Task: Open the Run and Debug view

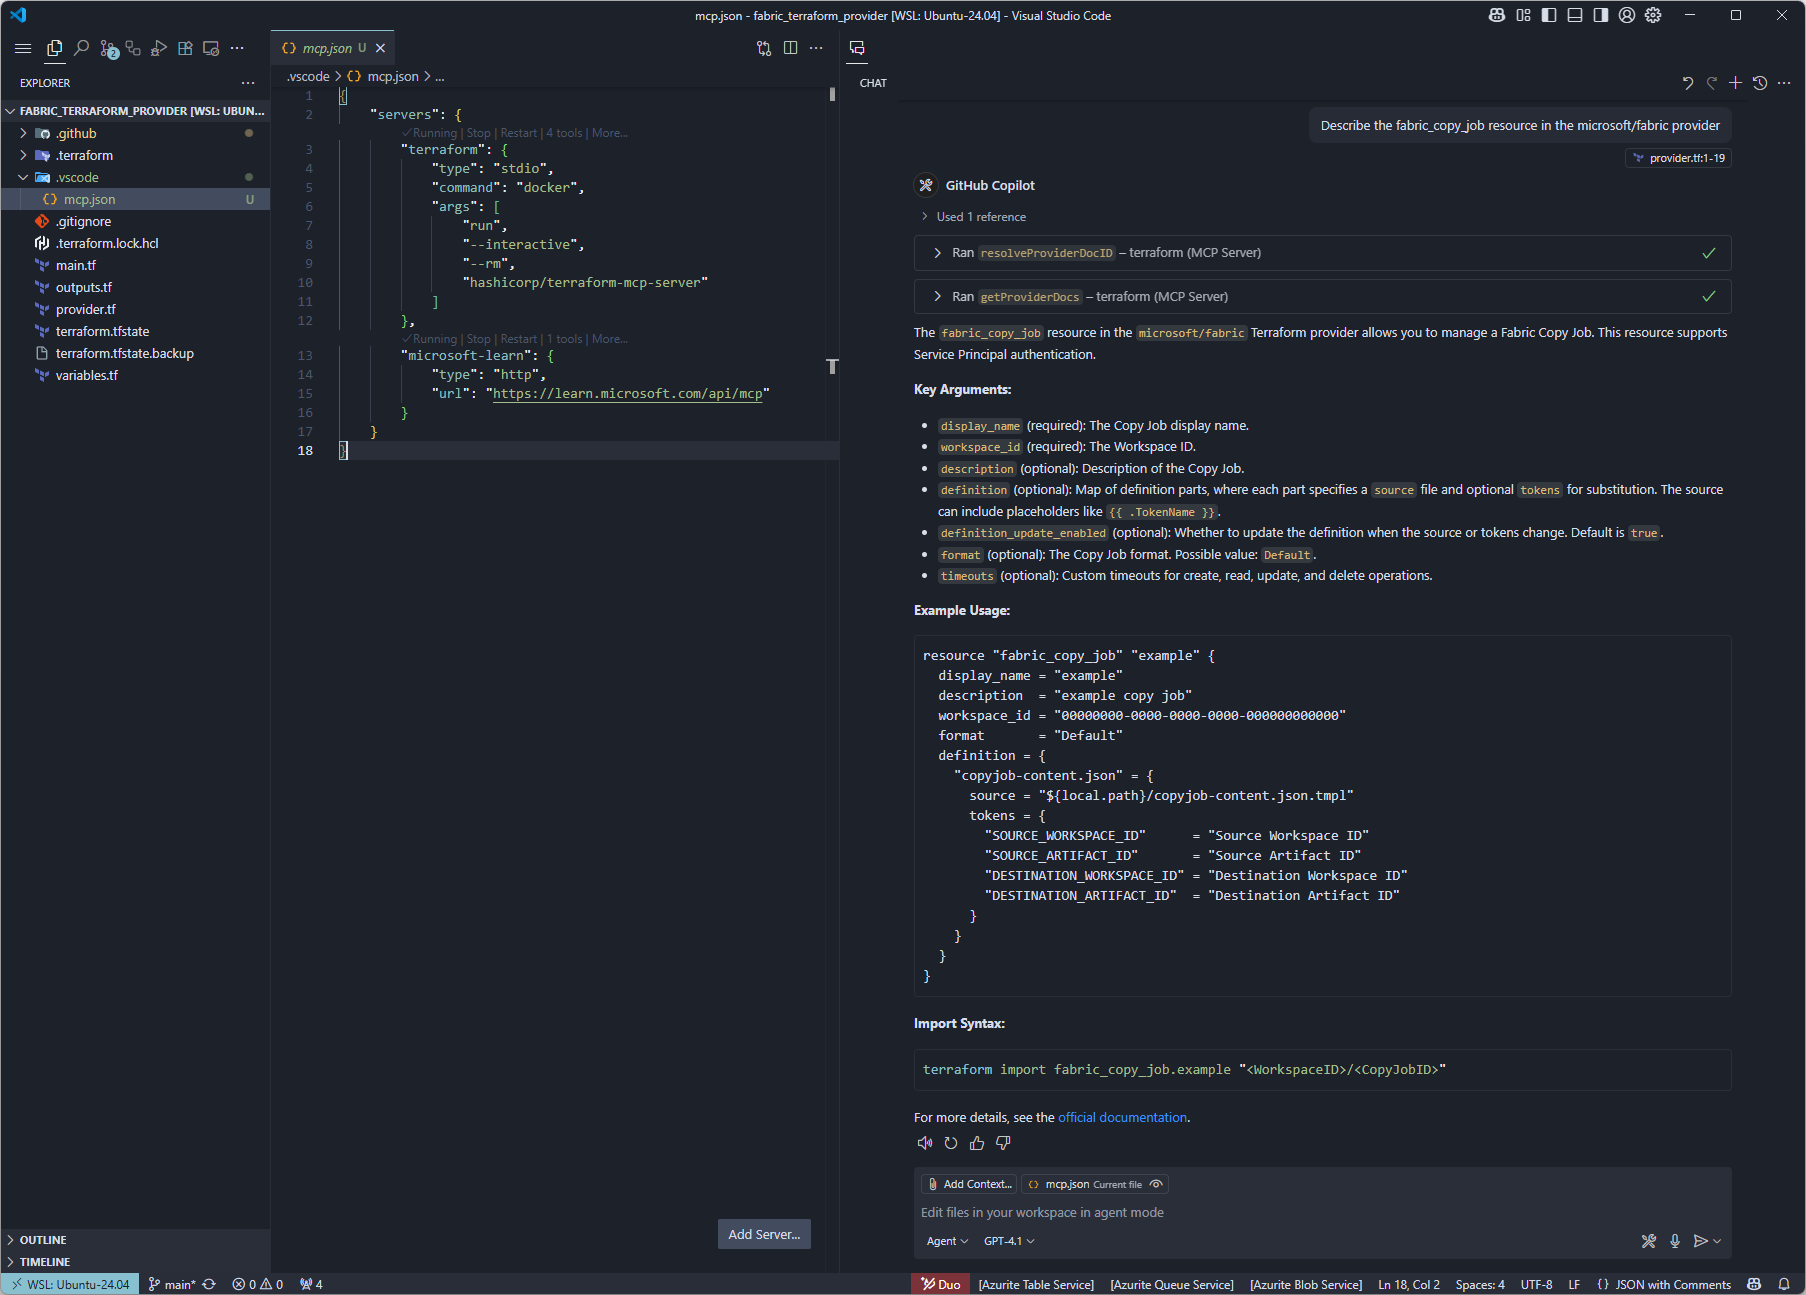Action: (159, 47)
